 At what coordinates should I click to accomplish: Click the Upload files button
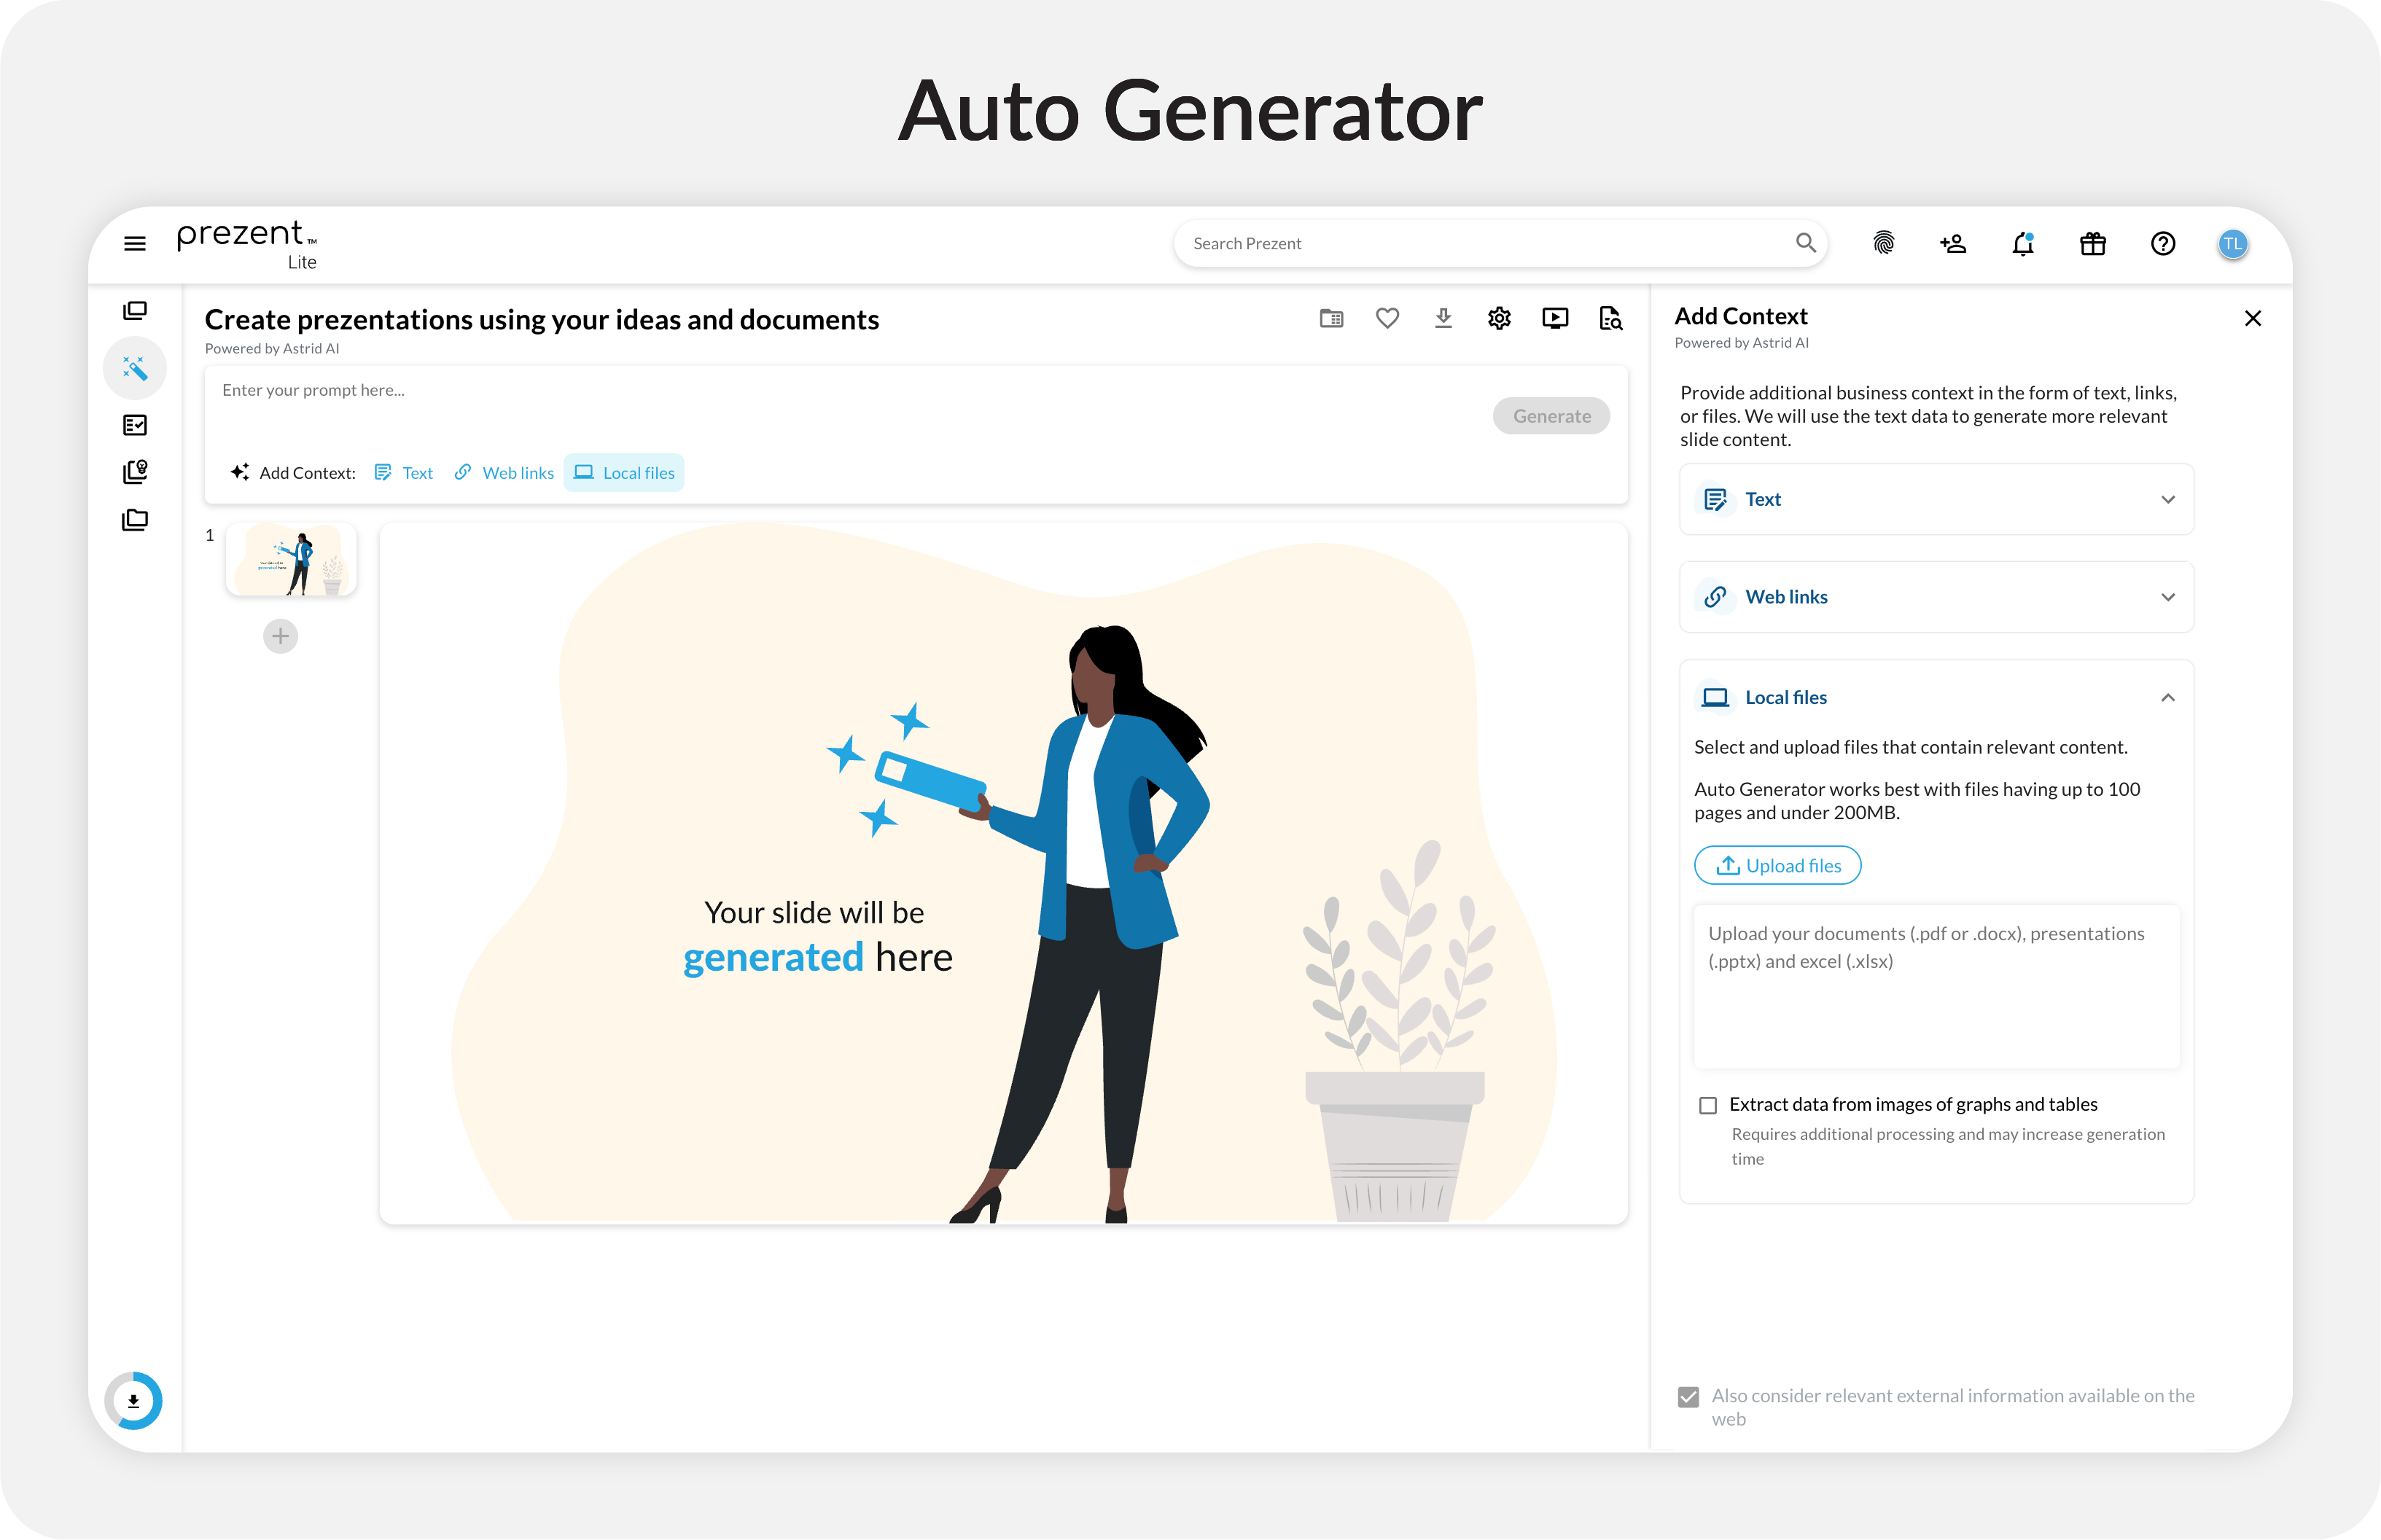click(1777, 865)
